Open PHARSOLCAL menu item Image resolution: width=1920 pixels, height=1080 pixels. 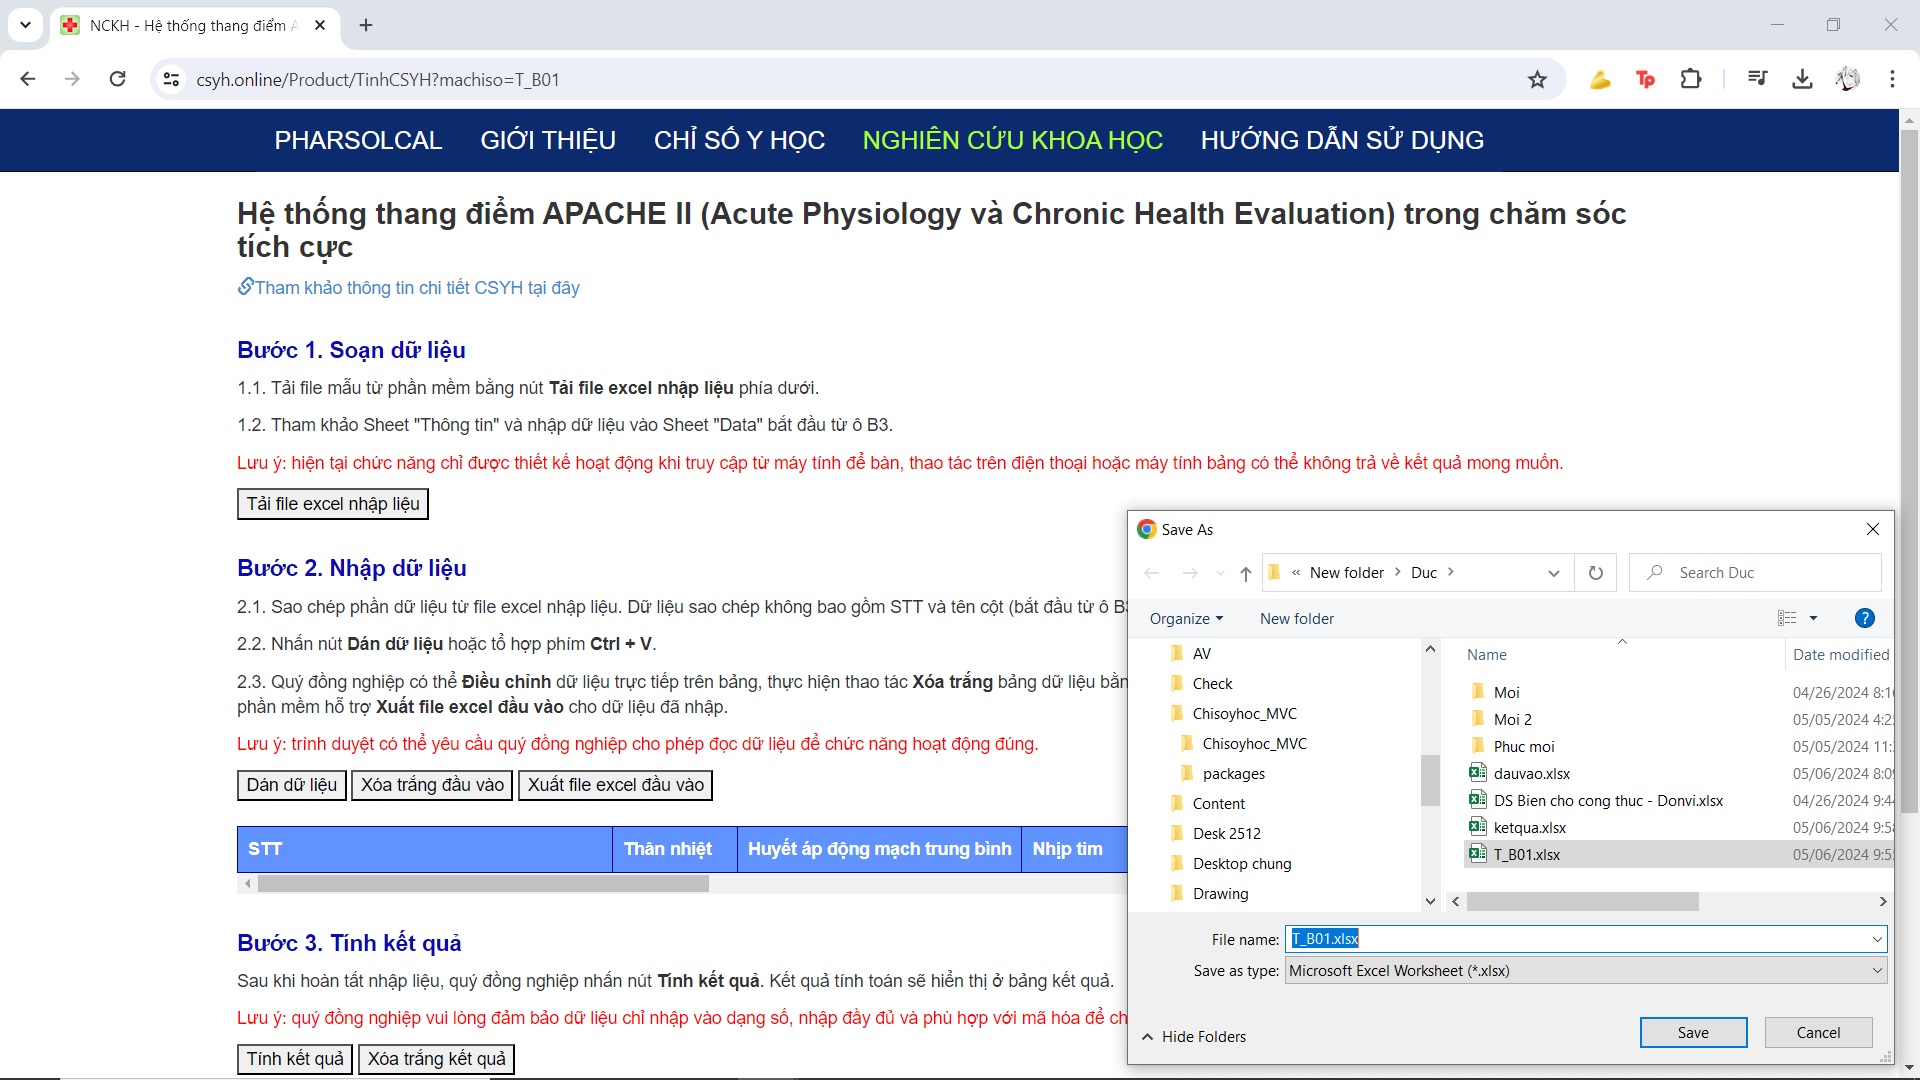[358, 140]
